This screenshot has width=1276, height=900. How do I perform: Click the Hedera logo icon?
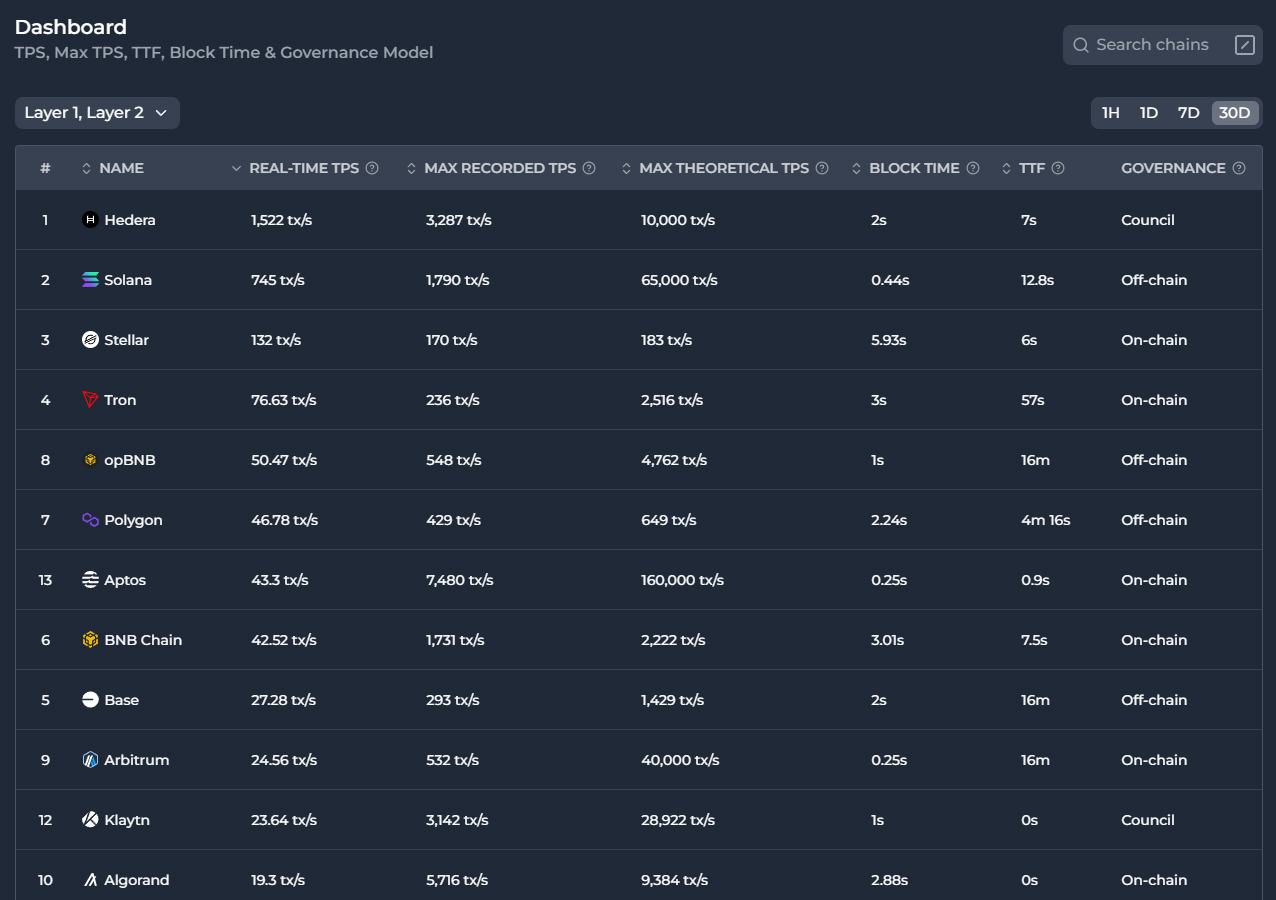[90, 220]
